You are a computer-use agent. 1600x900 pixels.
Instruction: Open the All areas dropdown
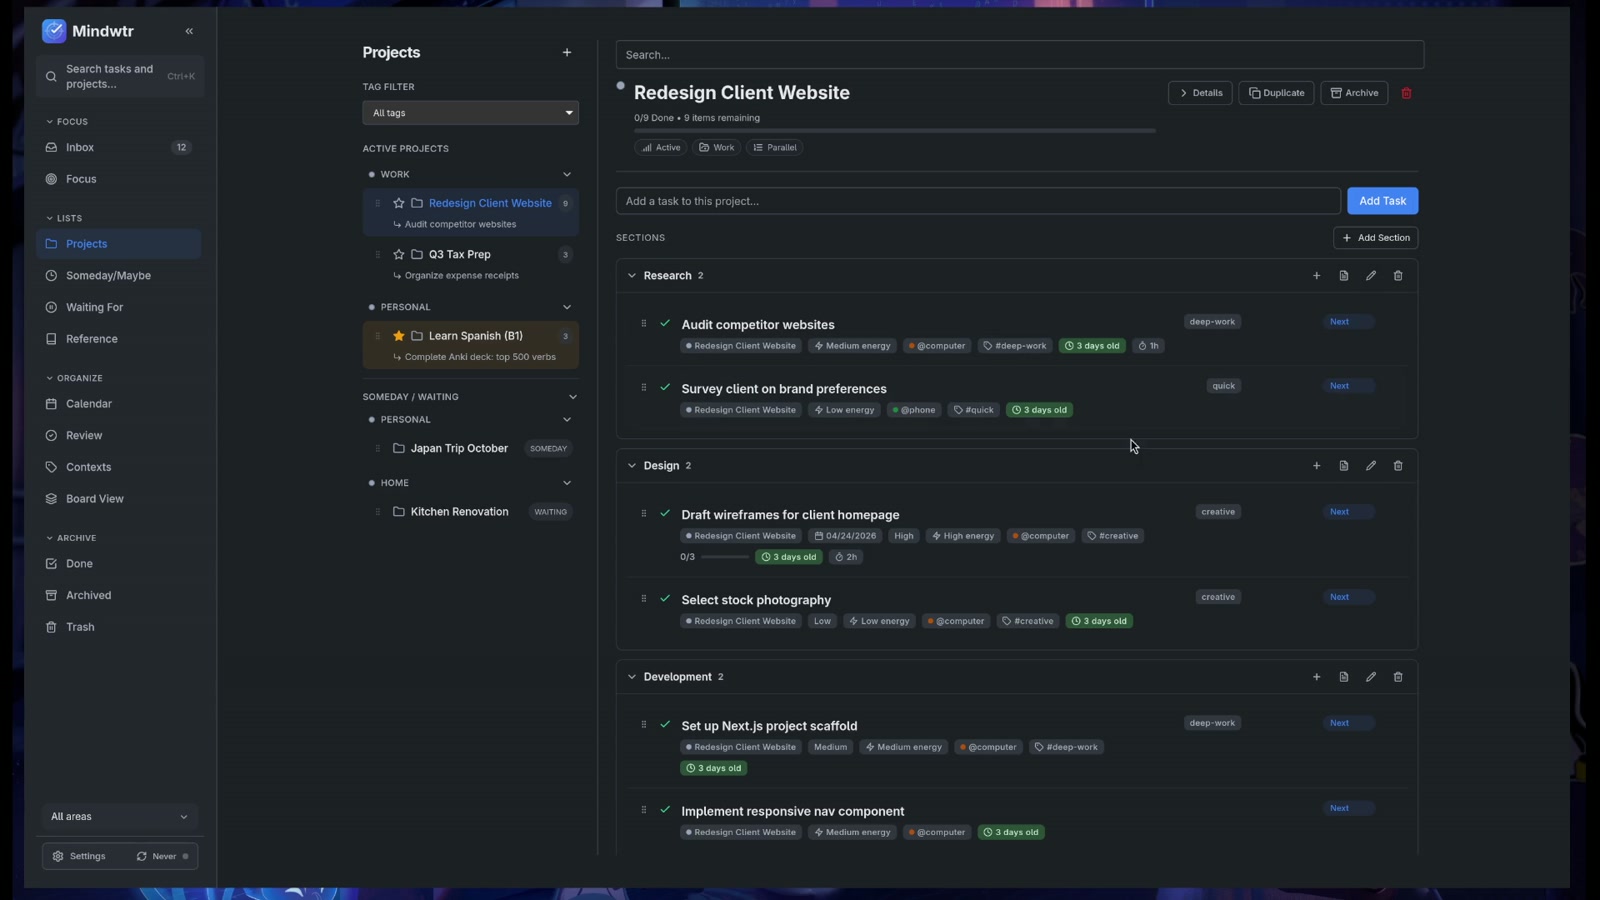pyautogui.click(x=119, y=817)
